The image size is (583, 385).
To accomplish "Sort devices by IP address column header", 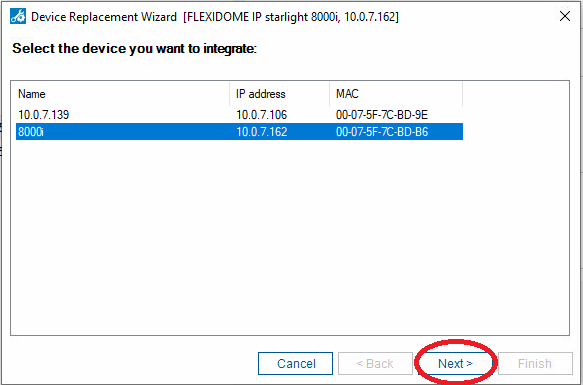I will [261, 94].
